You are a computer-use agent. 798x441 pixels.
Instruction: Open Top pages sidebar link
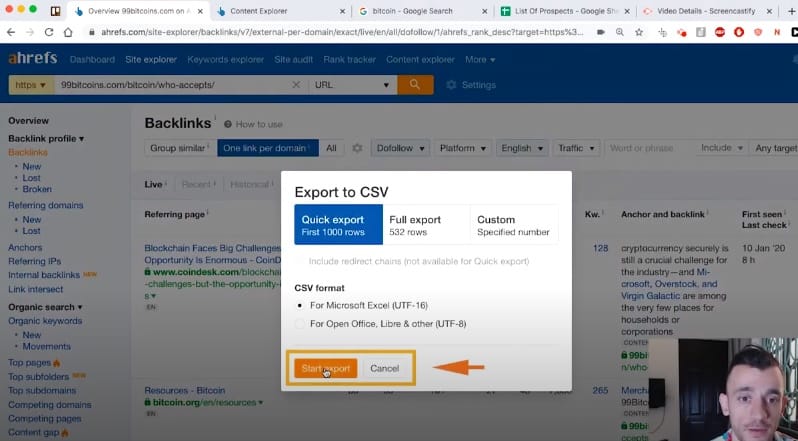[x=30, y=363]
